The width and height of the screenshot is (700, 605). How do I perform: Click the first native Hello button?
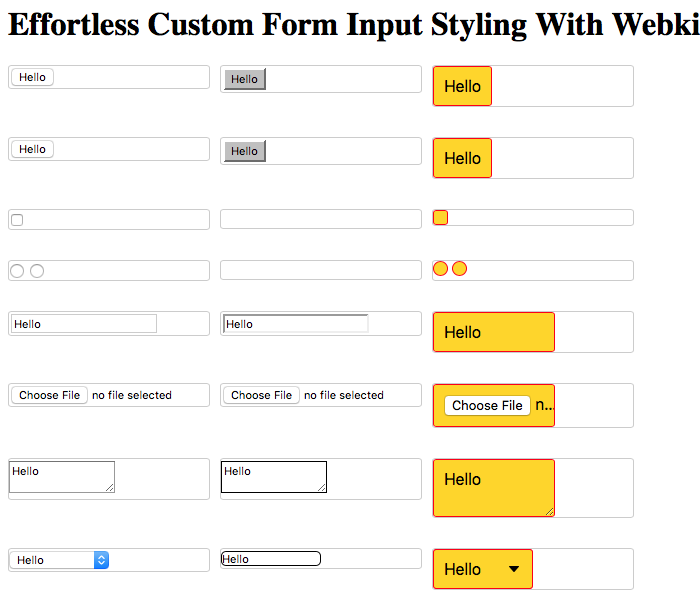coord(32,77)
